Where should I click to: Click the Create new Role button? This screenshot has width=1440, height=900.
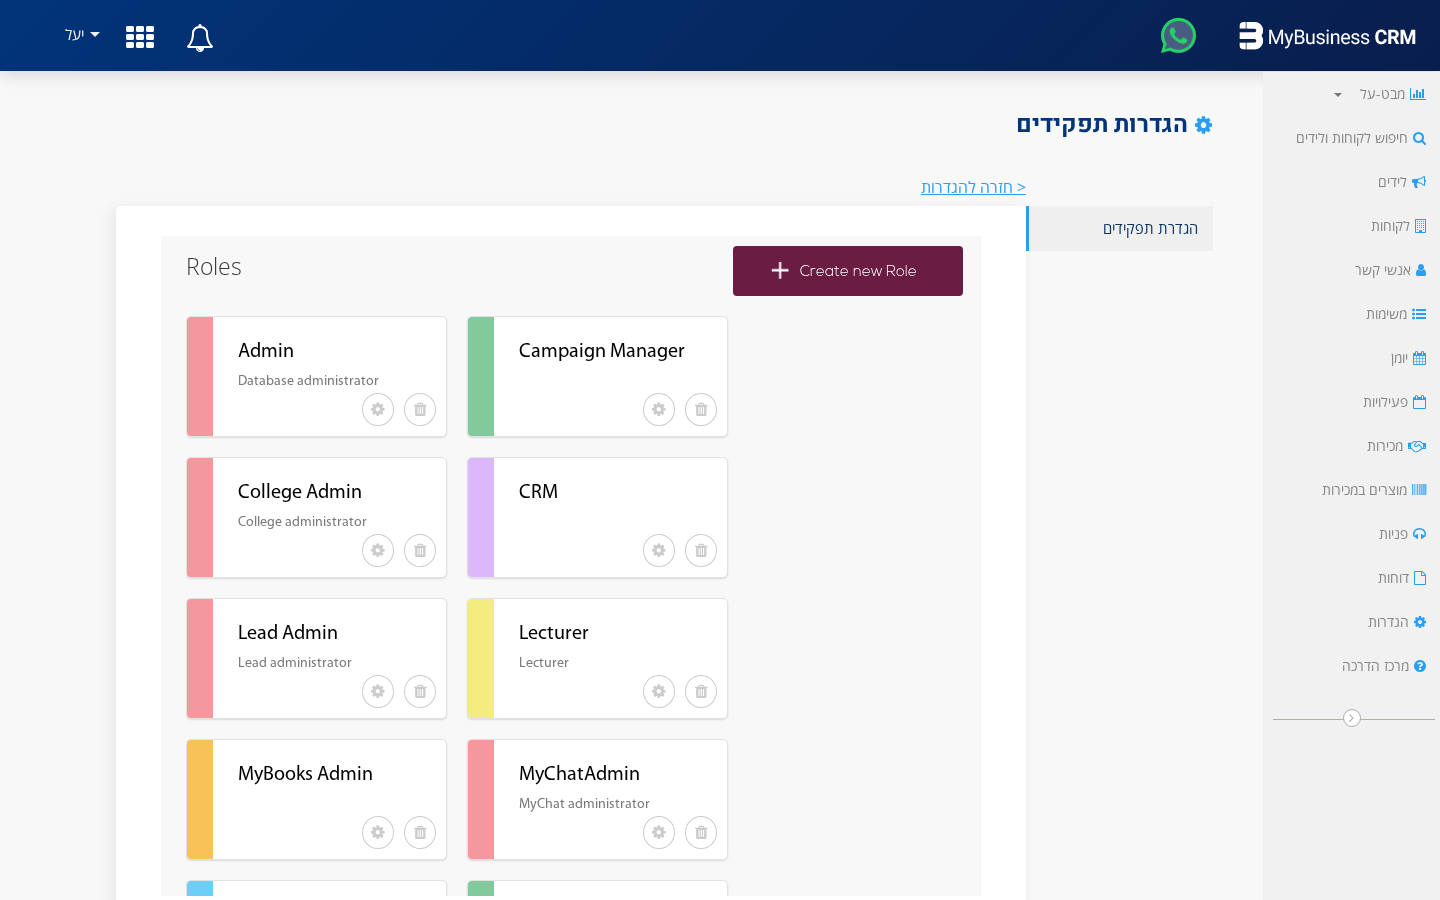point(847,270)
